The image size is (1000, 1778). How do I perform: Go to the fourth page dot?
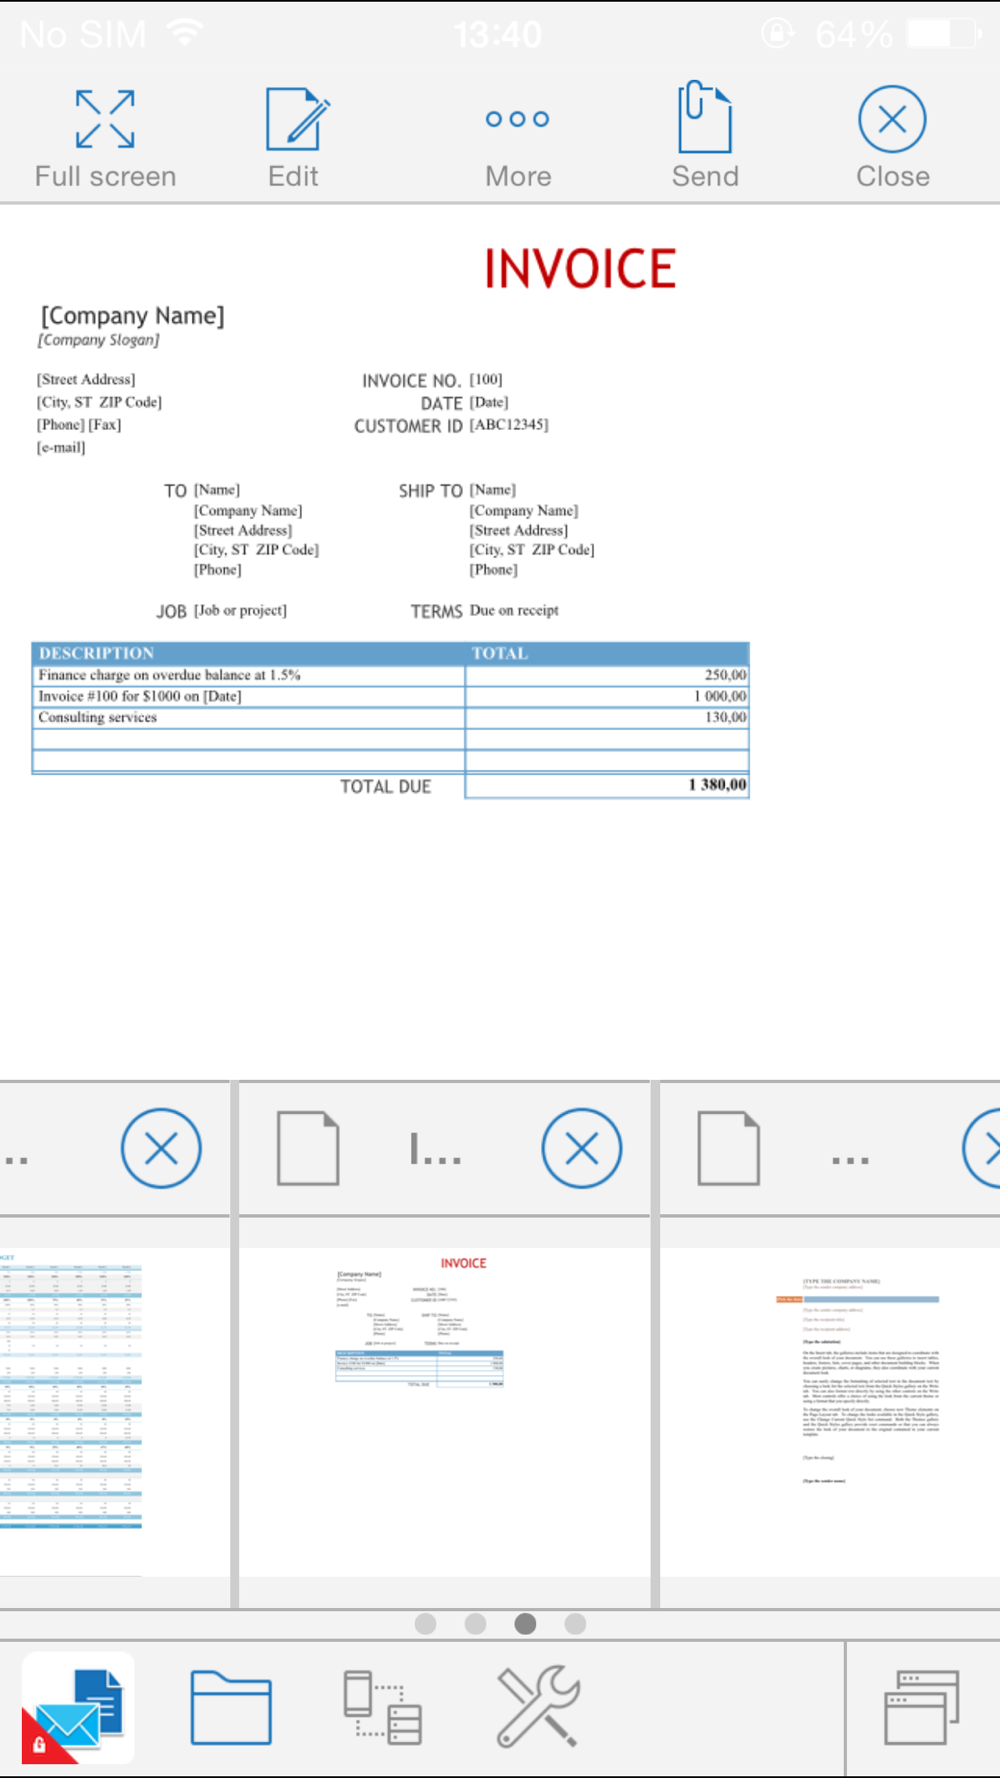575,1624
